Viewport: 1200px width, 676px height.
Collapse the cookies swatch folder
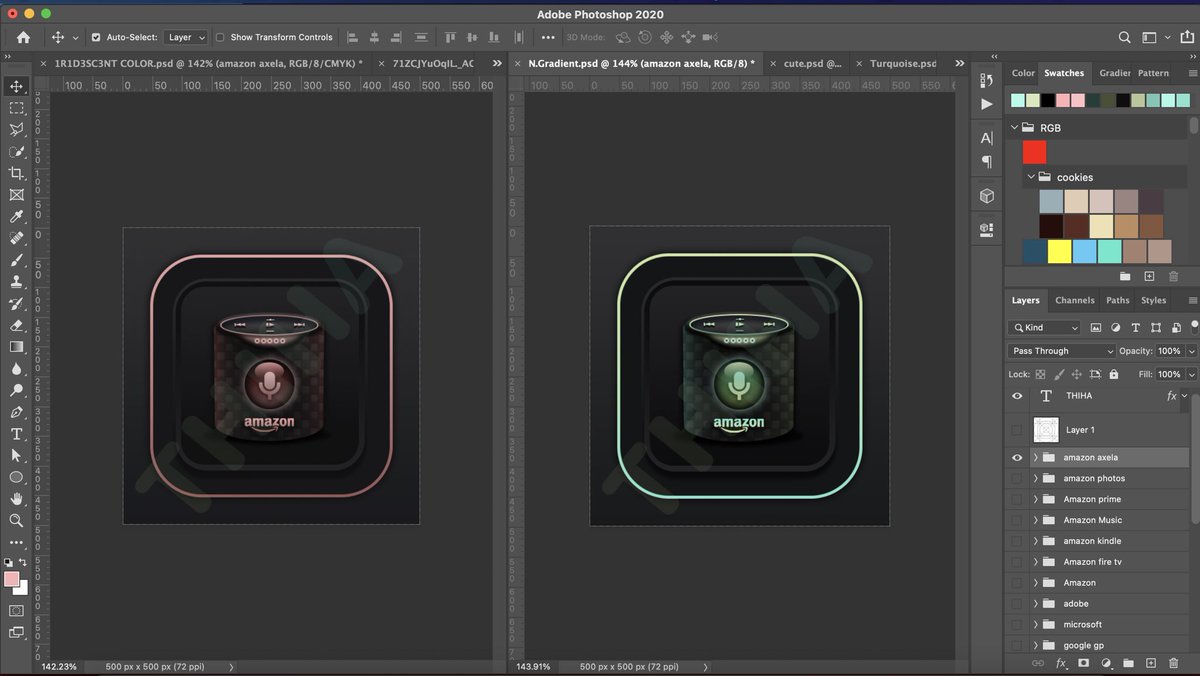click(1030, 177)
